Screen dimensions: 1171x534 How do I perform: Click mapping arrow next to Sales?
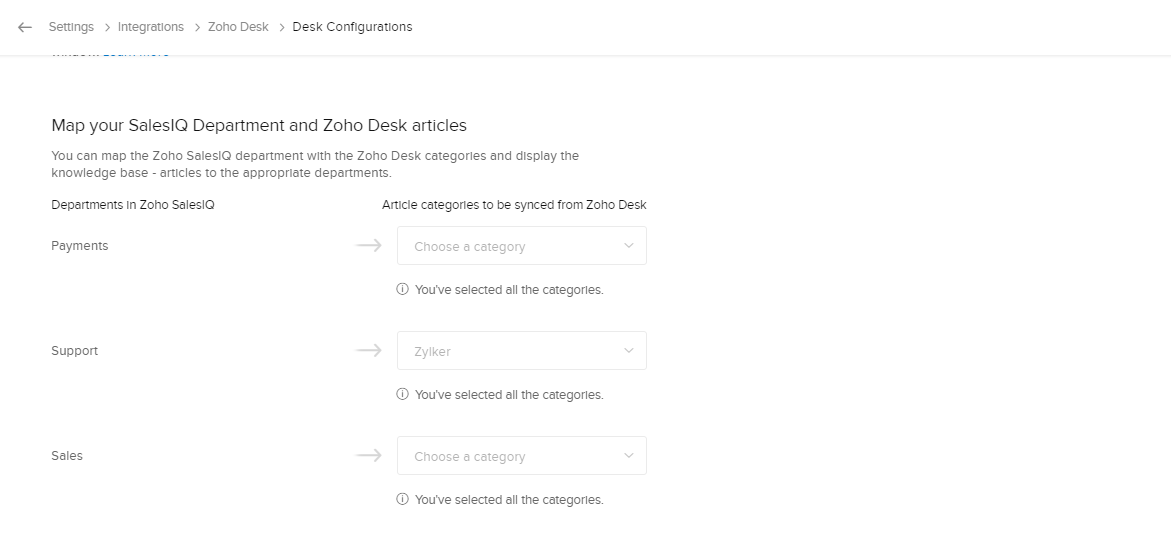click(x=368, y=455)
